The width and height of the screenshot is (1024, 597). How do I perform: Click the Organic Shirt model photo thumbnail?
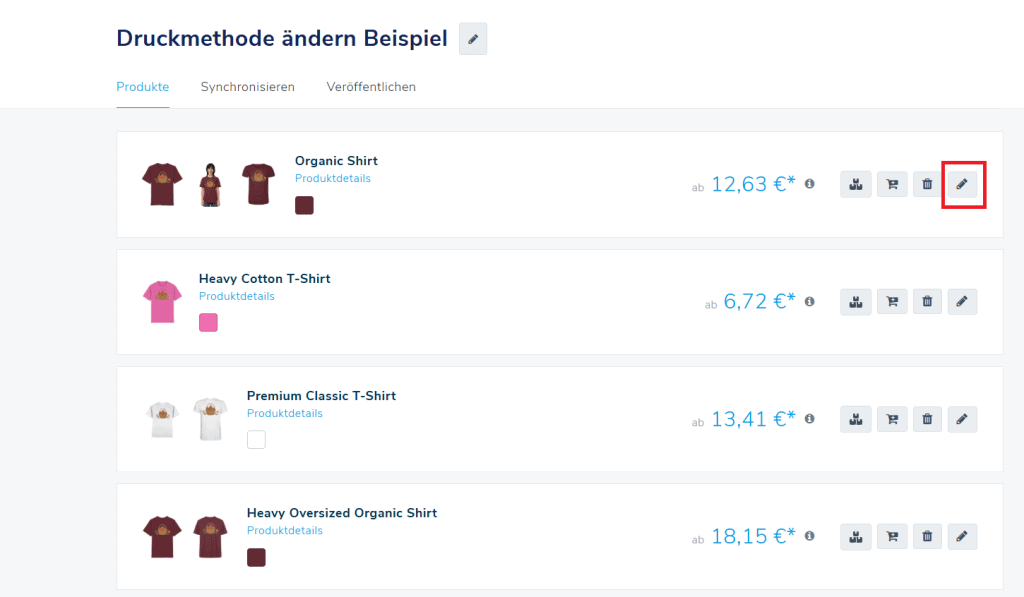coord(209,184)
